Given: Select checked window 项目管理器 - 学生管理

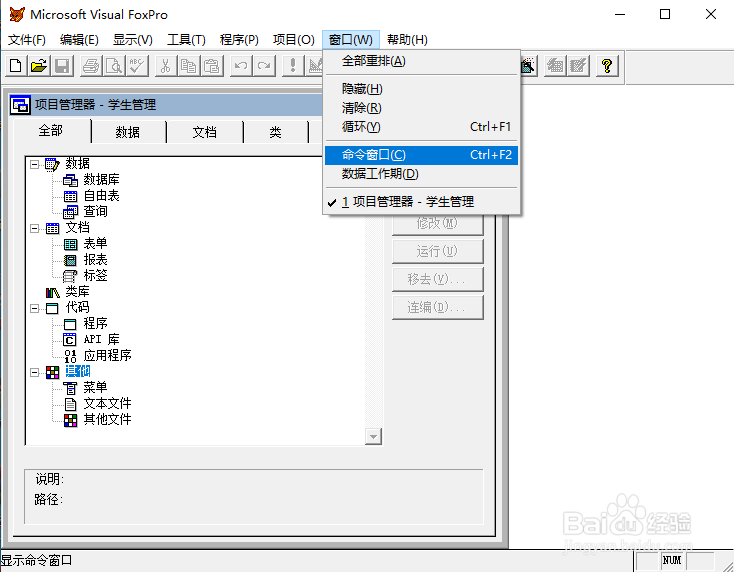Looking at the screenshot, I should tap(421, 202).
